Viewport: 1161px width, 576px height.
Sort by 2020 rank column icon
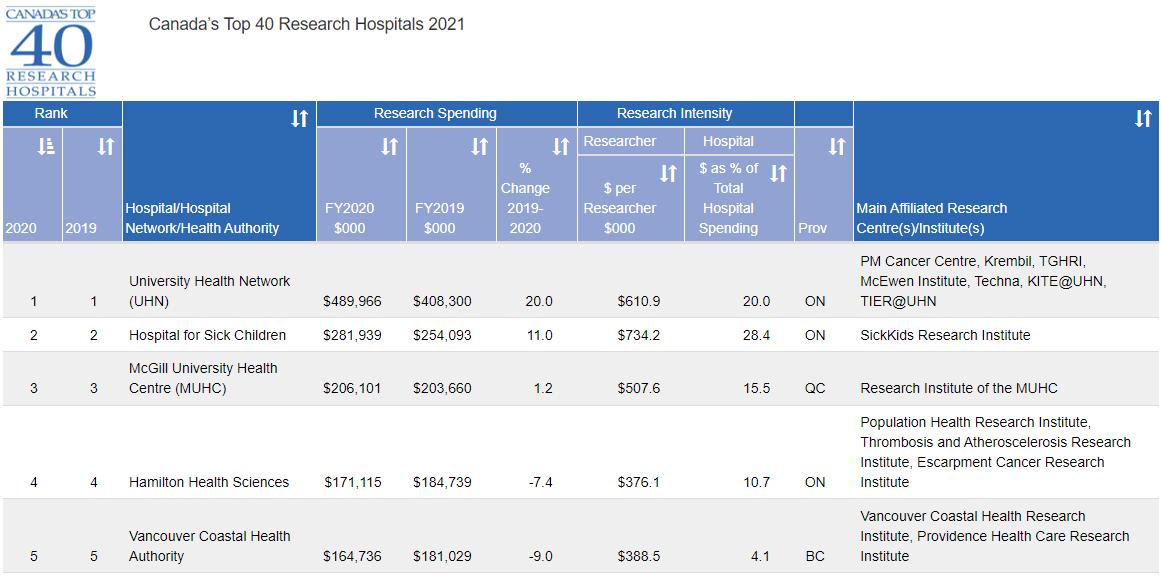(x=46, y=147)
